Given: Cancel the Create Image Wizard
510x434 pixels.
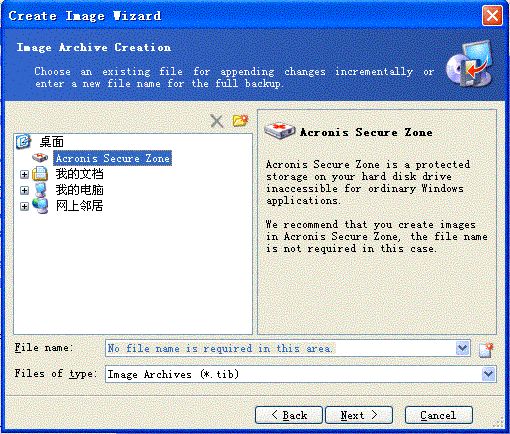Looking at the screenshot, I should click(x=439, y=415).
